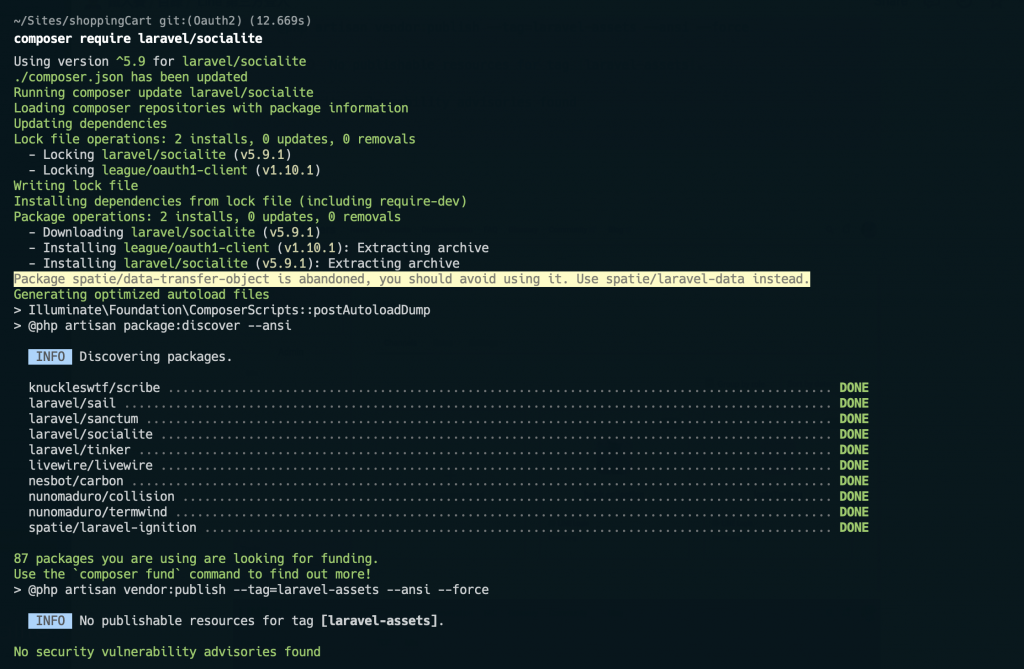The width and height of the screenshot is (1024, 669).
Task: Click the 'Discovering packages.' text
Action: tap(155, 357)
